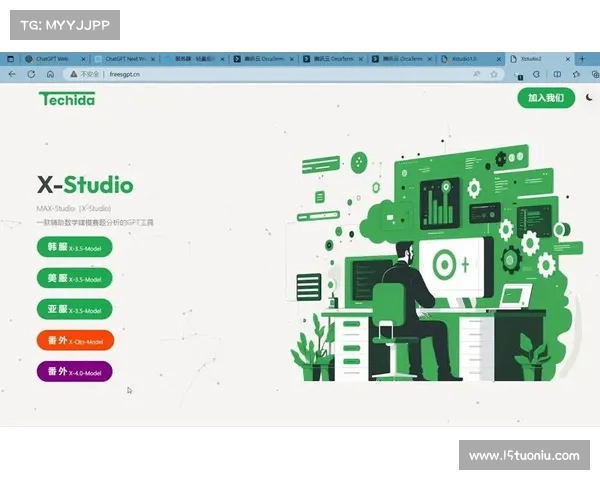The height and width of the screenshot is (480, 600).
Task: Open the browser home page icon
Action: 50,74
